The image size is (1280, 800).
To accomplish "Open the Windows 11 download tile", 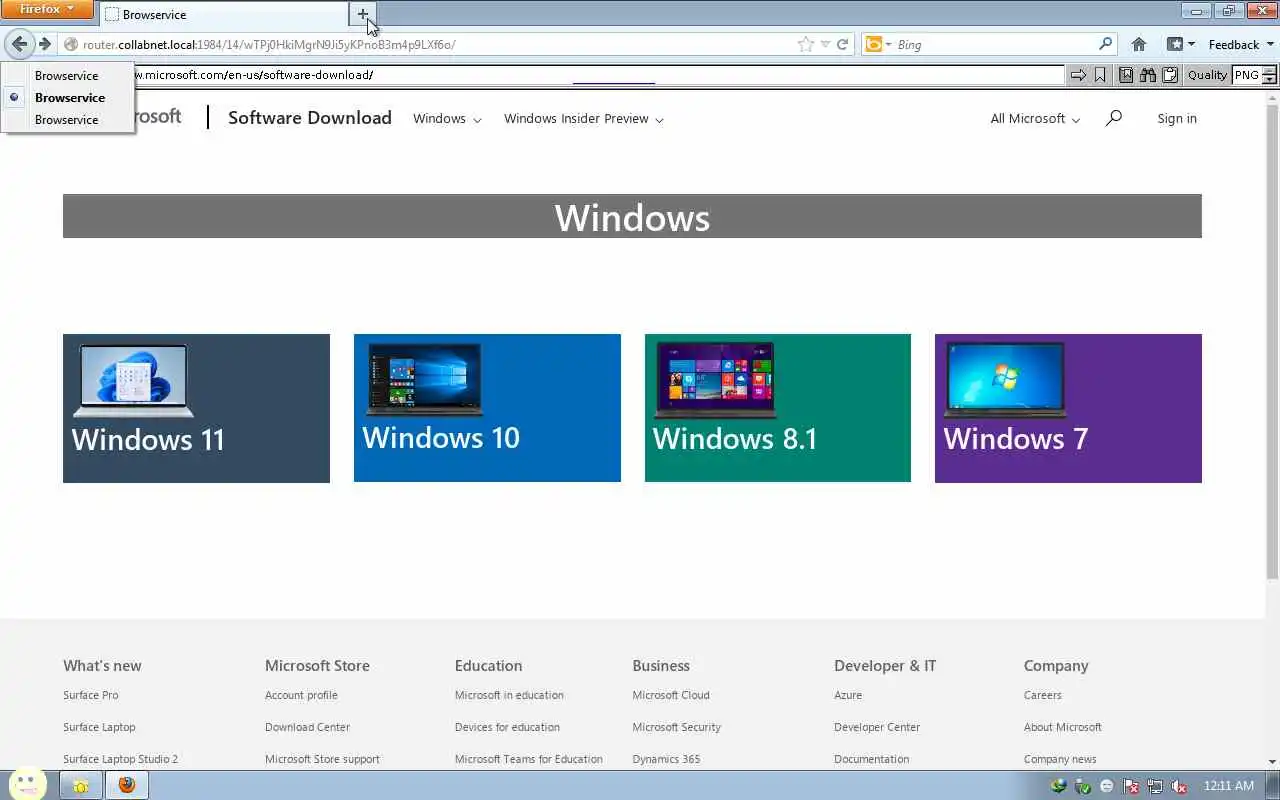I will click(196, 408).
